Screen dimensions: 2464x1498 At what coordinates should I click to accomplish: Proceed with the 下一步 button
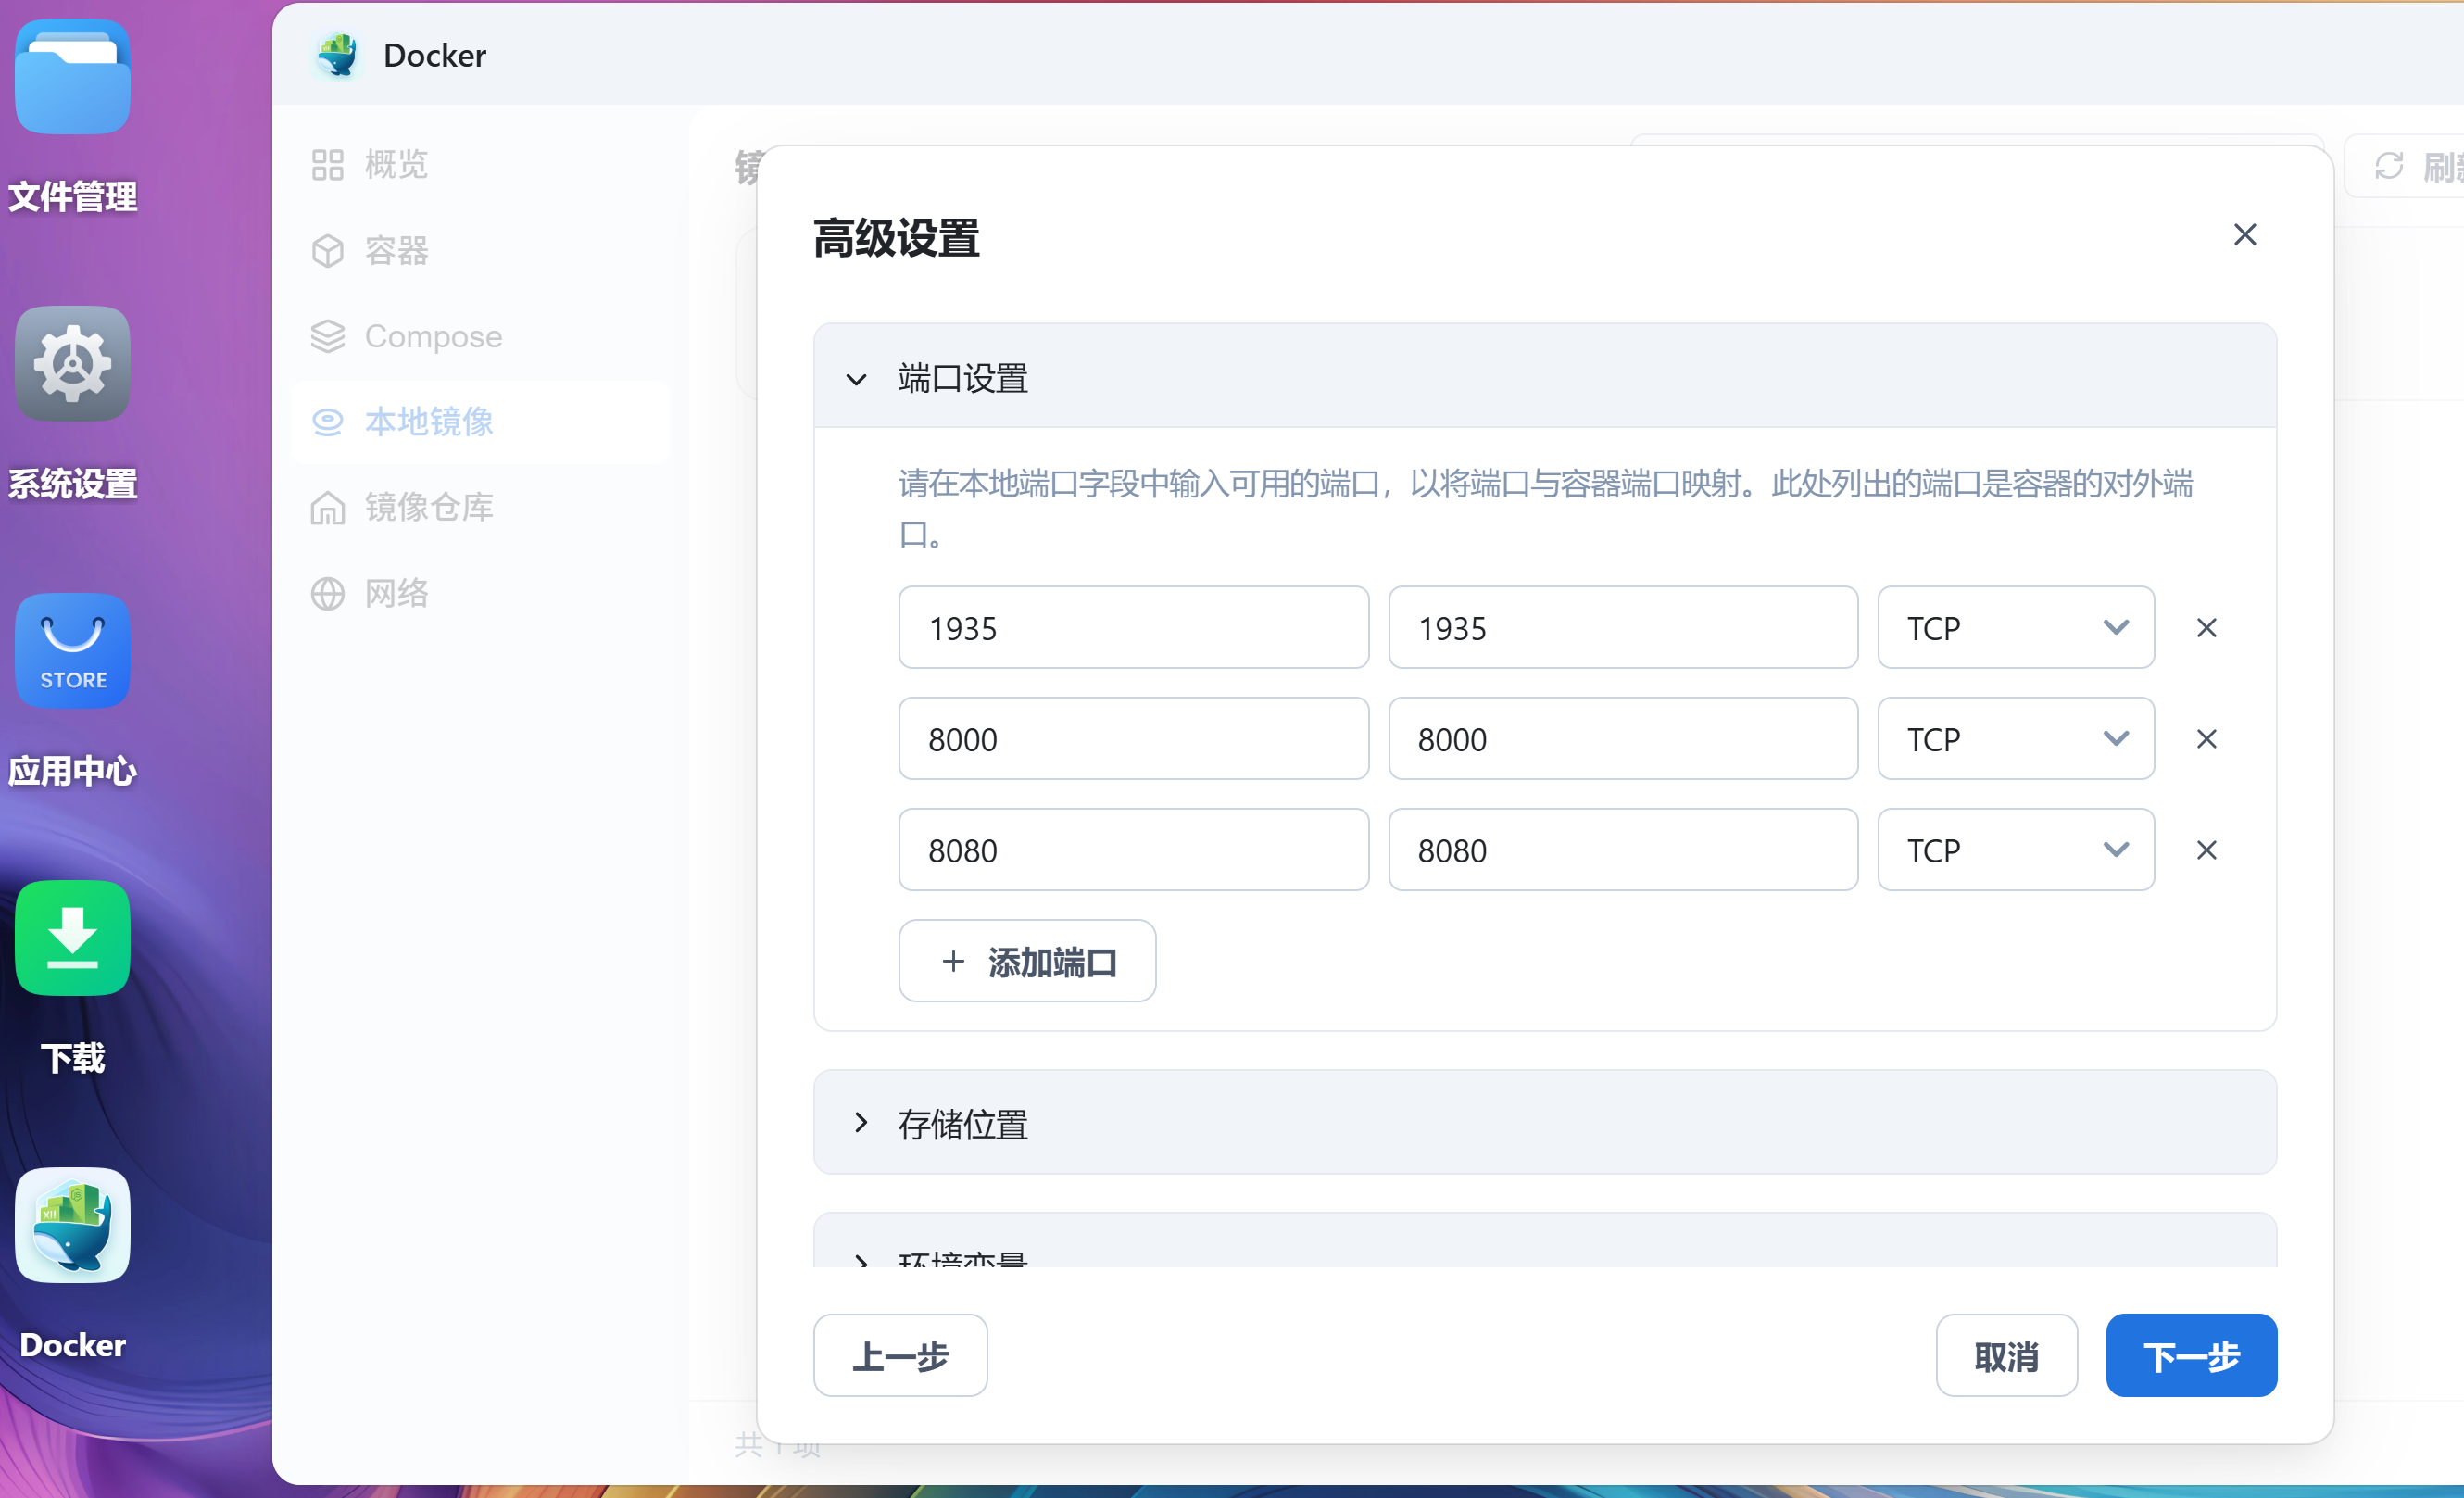click(2190, 1355)
